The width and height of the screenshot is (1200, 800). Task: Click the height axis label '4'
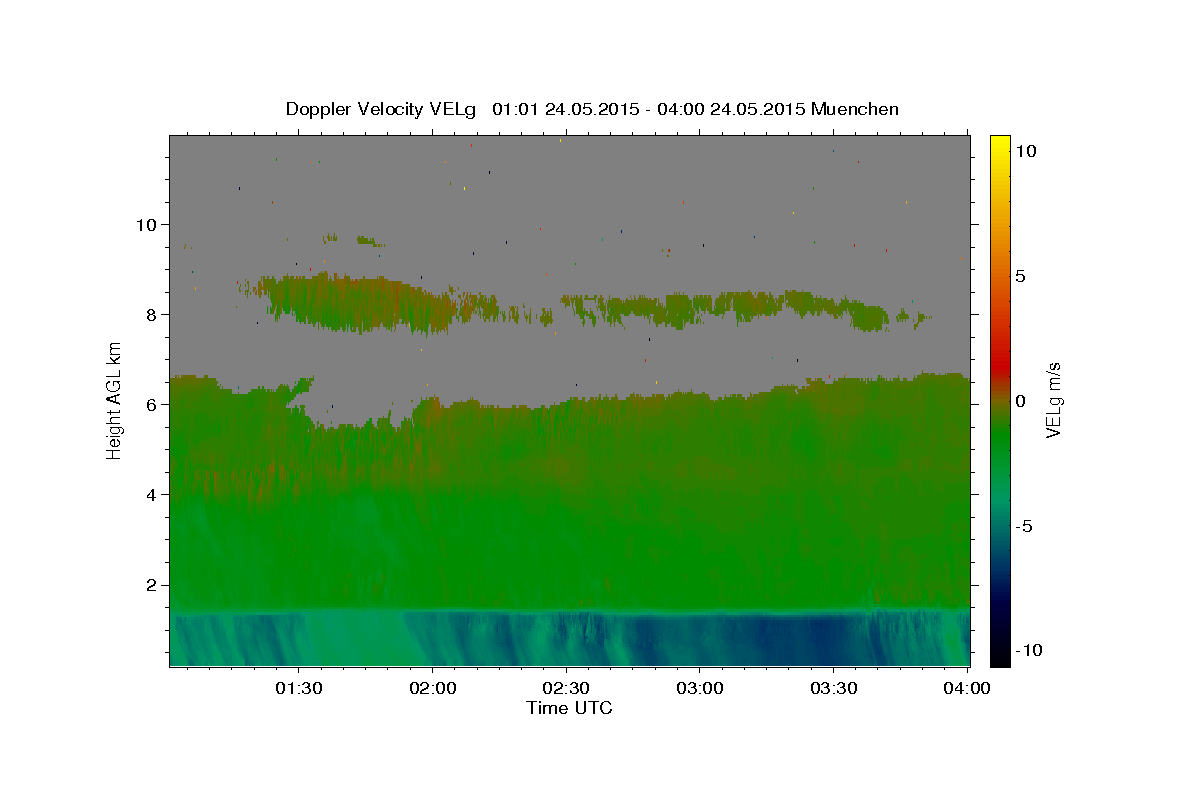[153, 495]
